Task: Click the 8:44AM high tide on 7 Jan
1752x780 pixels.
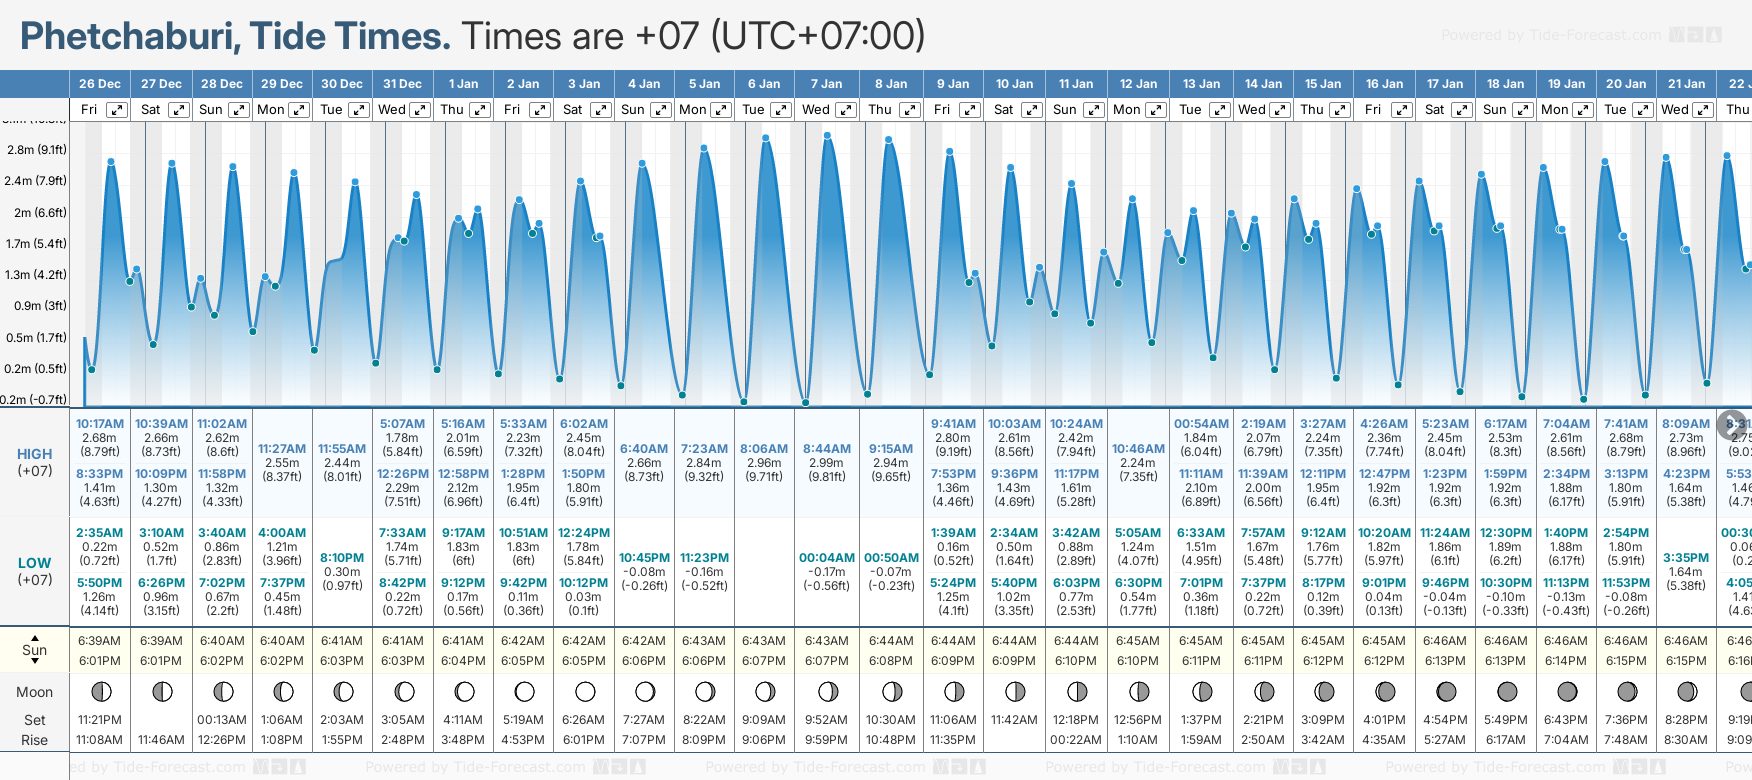Action: [x=827, y=449]
